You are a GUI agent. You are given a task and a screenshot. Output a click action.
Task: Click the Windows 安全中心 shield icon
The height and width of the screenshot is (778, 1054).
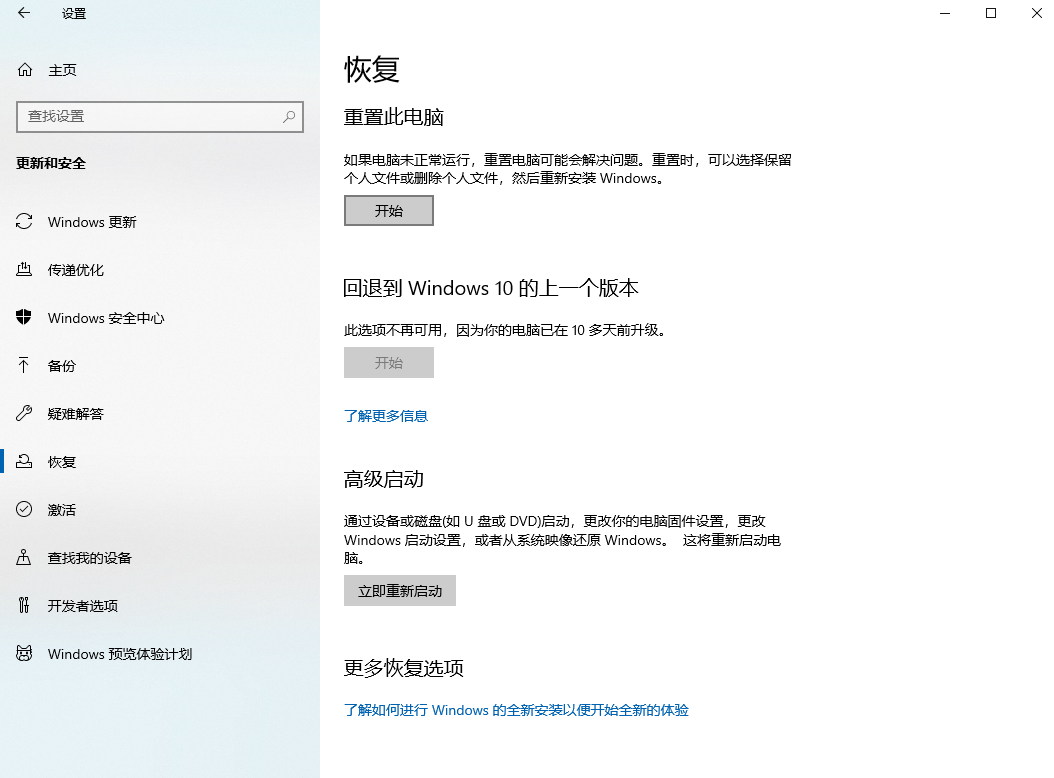point(24,317)
